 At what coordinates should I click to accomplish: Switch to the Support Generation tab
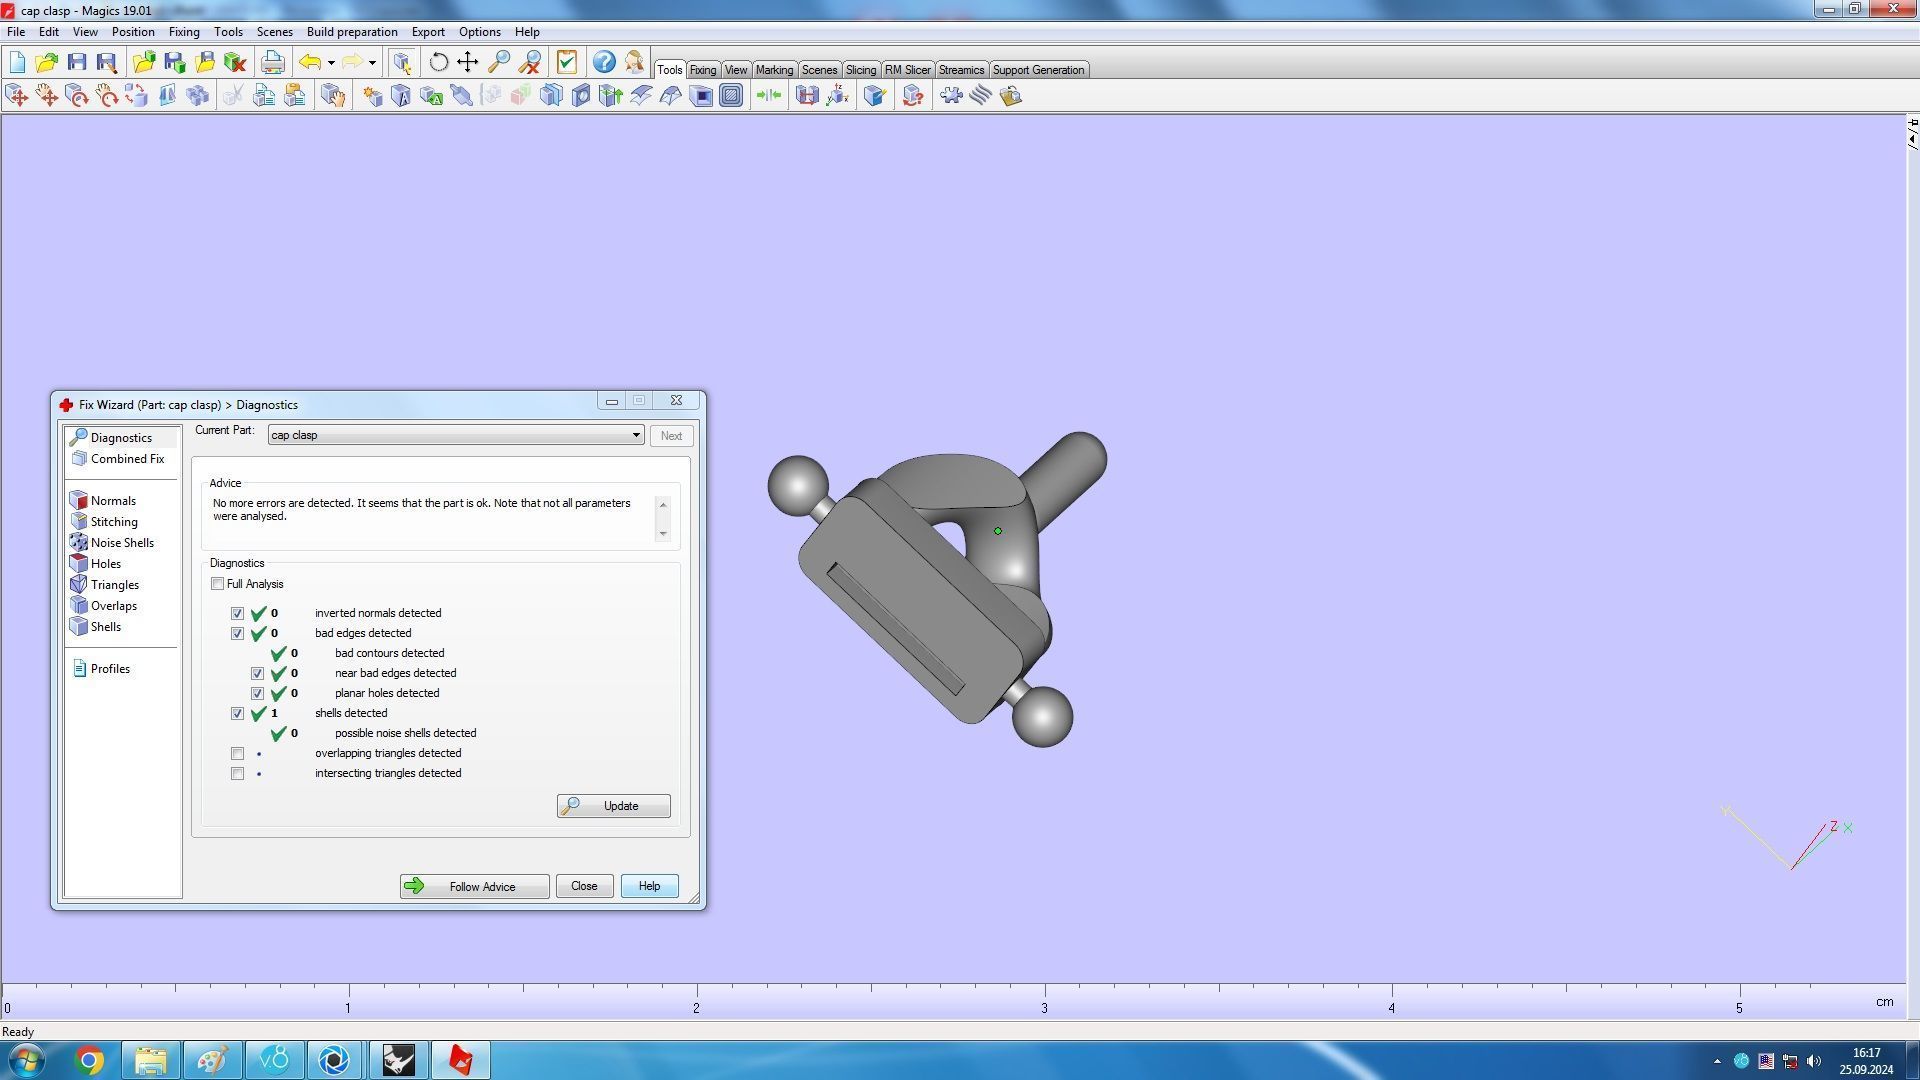point(1037,70)
